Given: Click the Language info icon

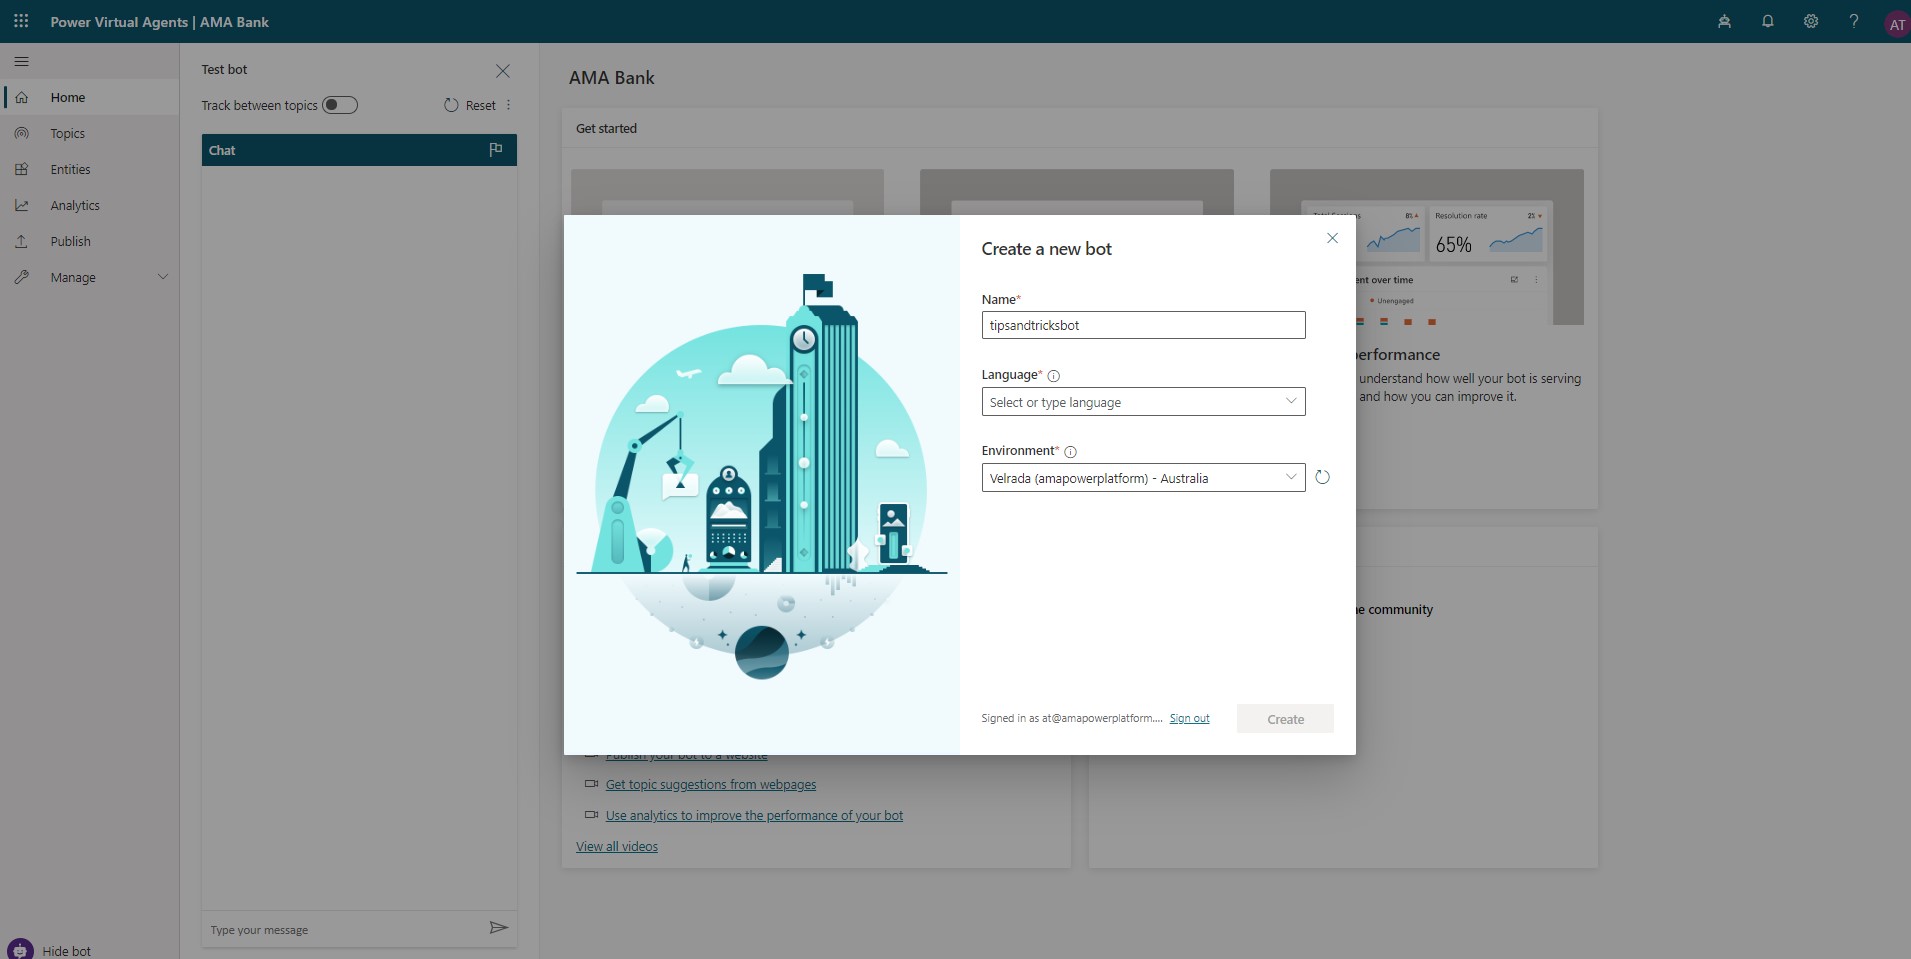Looking at the screenshot, I should (x=1053, y=376).
